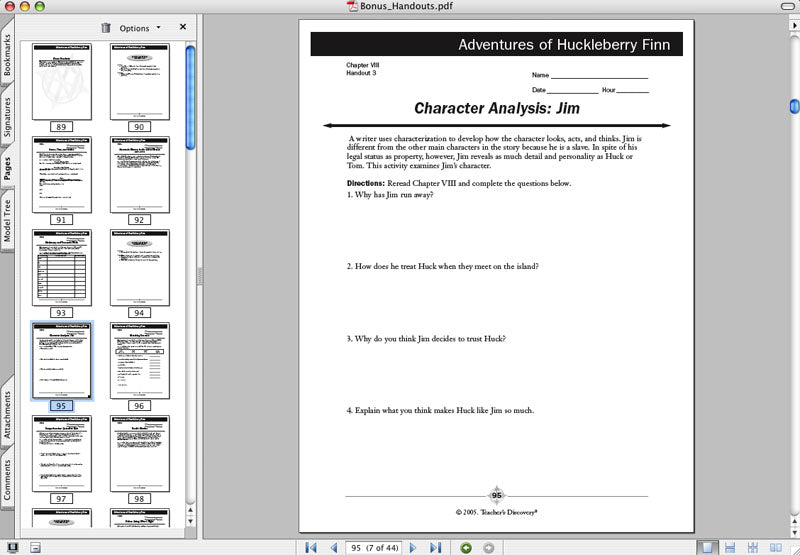Image resolution: width=800 pixels, height=555 pixels.
Task: Click the page label 95 under thumbnail
Action: click(x=61, y=406)
